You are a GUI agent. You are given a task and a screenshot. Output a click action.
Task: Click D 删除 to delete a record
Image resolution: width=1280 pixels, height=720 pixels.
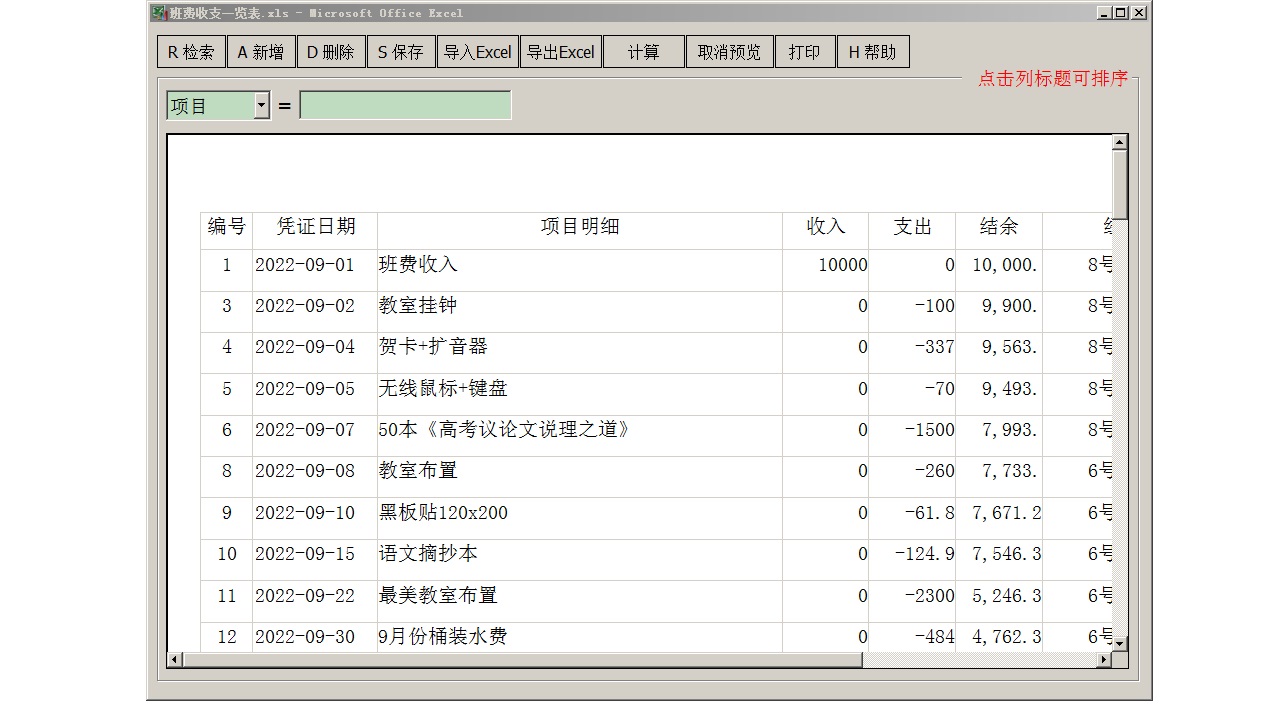coord(331,51)
